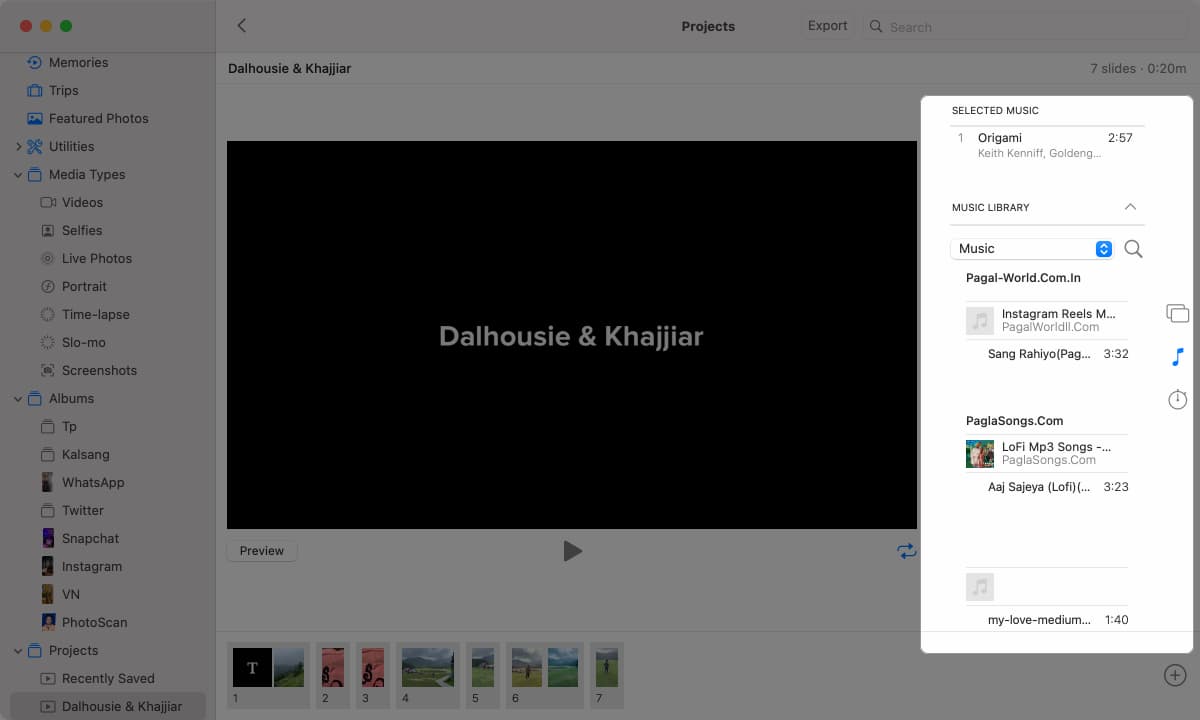Click the back chevron in toolbar

[x=241, y=26]
